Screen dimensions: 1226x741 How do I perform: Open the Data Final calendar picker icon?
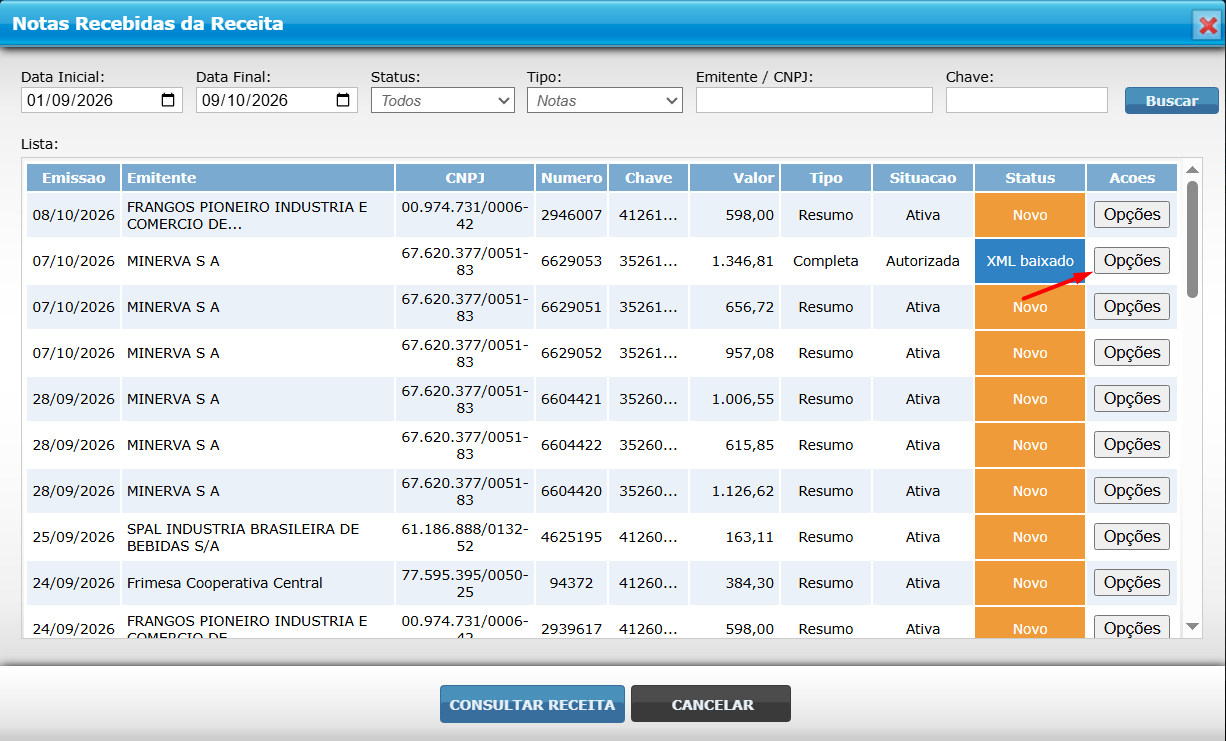pyautogui.click(x=343, y=100)
